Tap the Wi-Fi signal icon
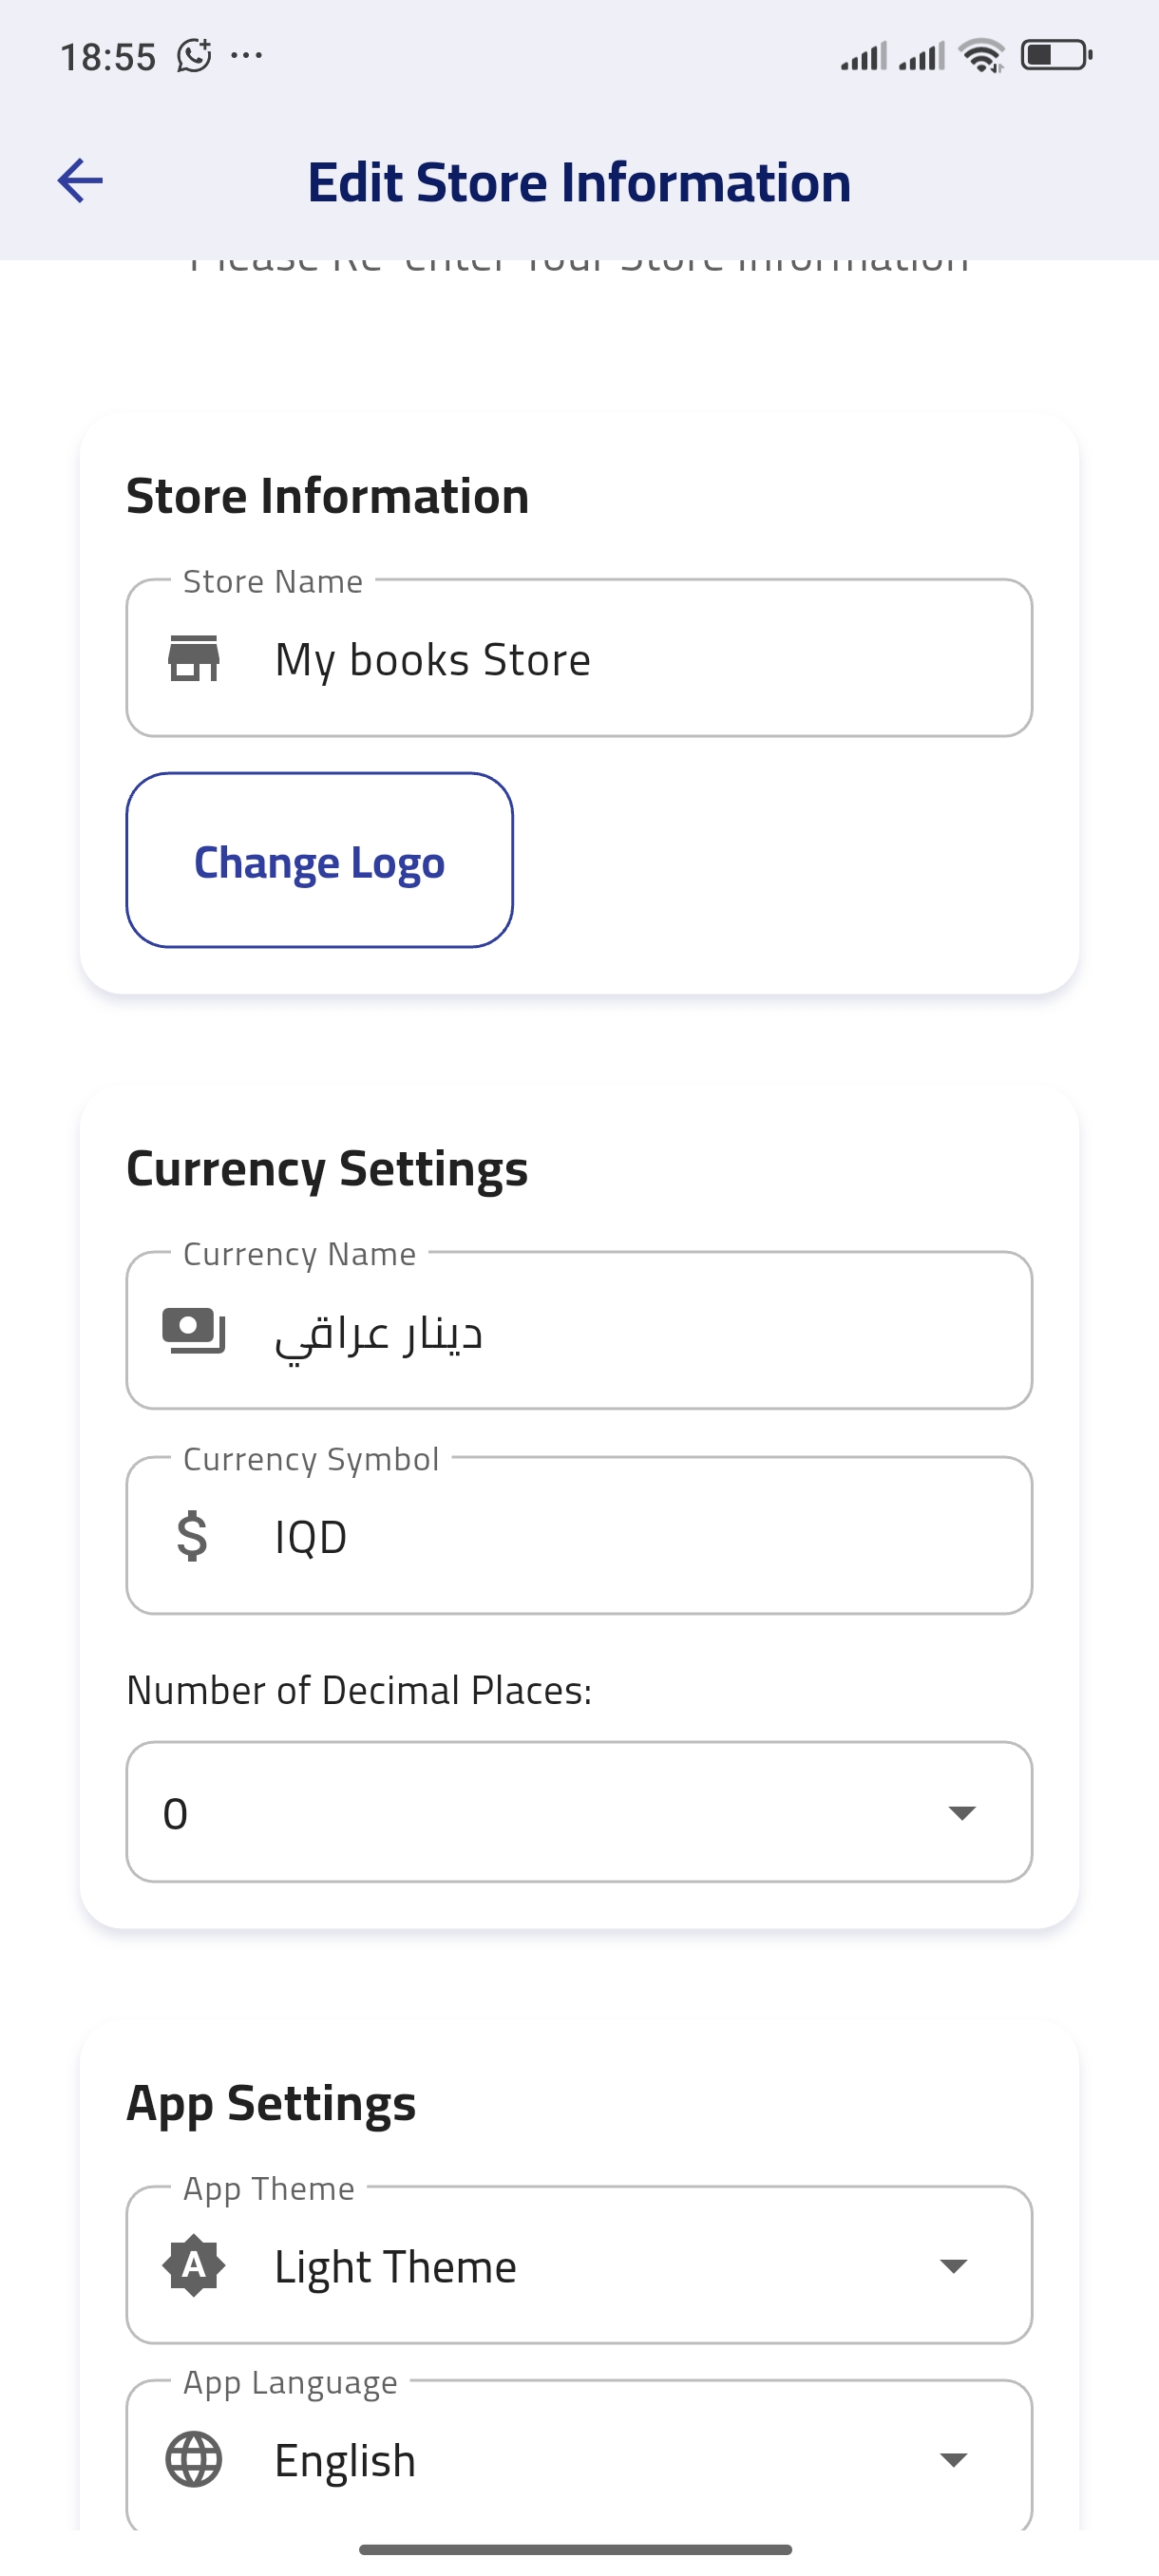The height and width of the screenshot is (2576, 1159). (x=981, y=56)
